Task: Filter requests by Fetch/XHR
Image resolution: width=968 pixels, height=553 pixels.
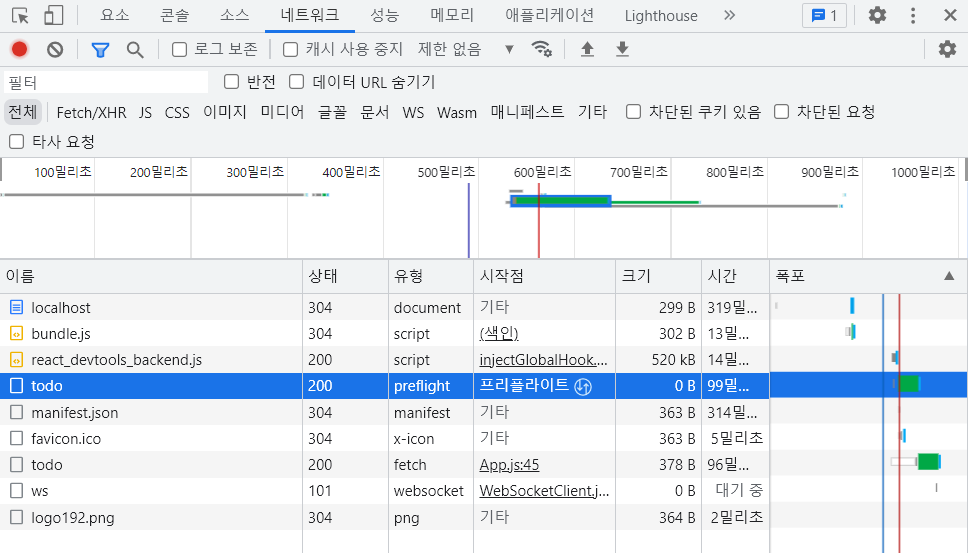Action: [x=91, y=112]
